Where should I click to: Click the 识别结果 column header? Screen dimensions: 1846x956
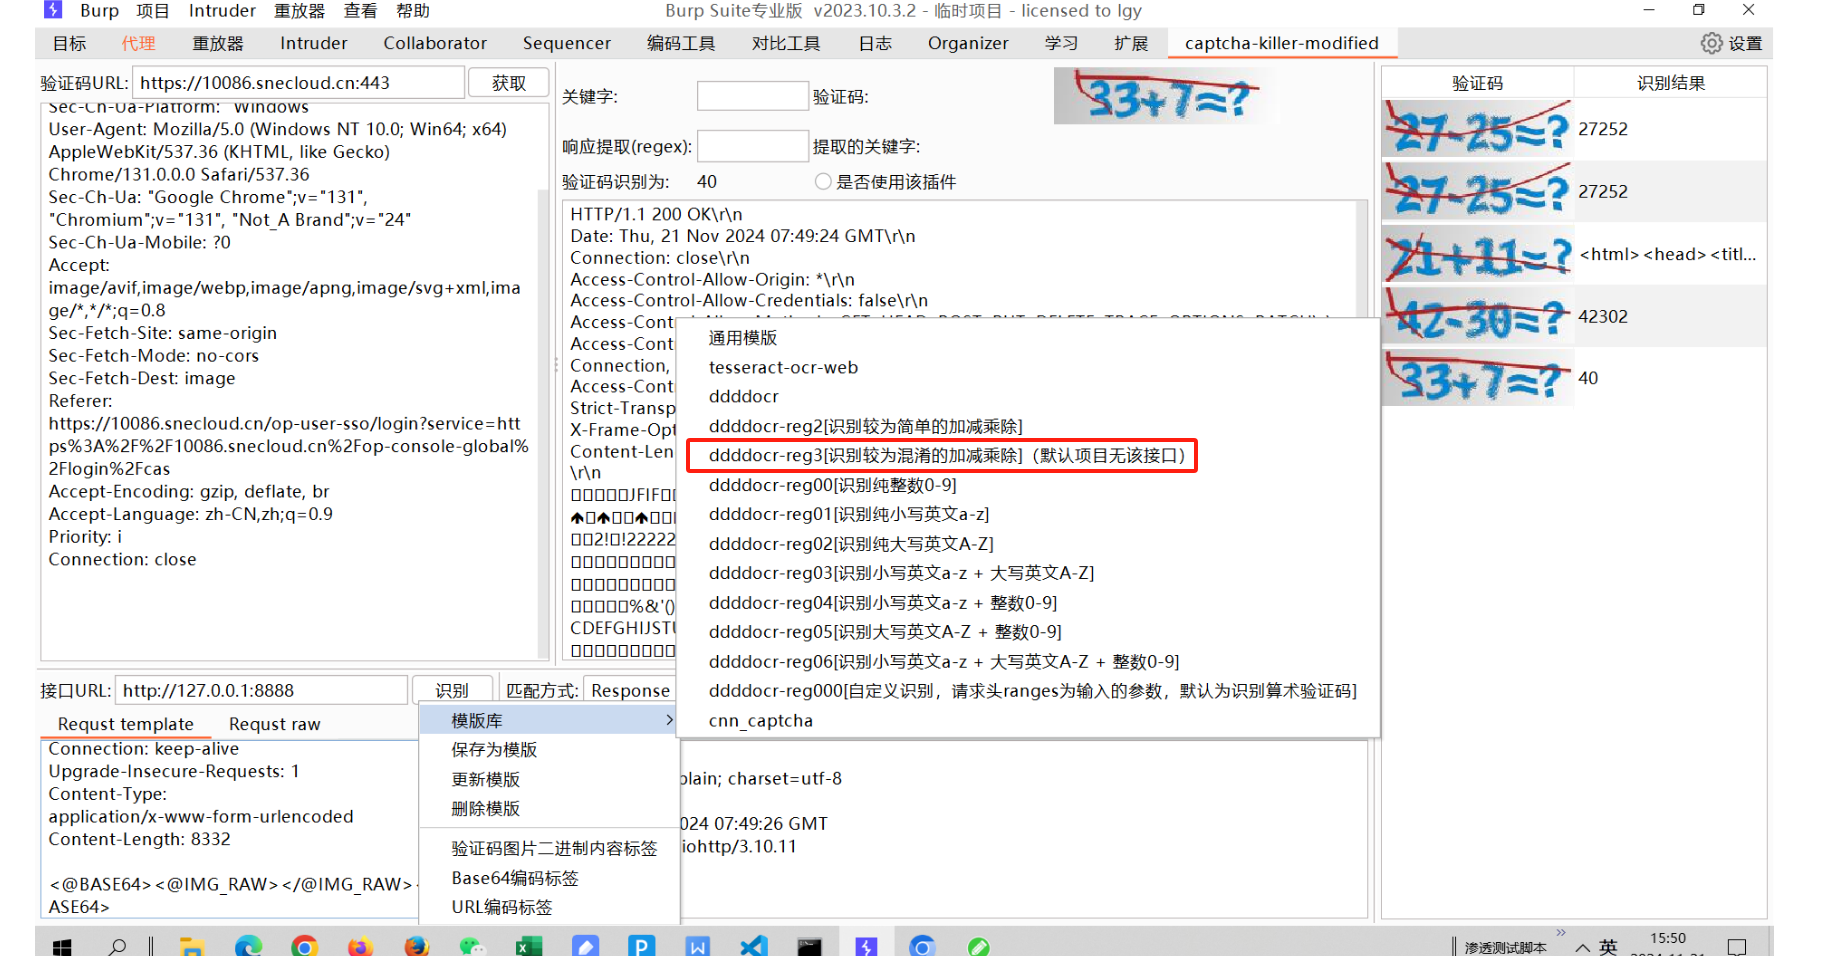click(x=1670, y=83)
